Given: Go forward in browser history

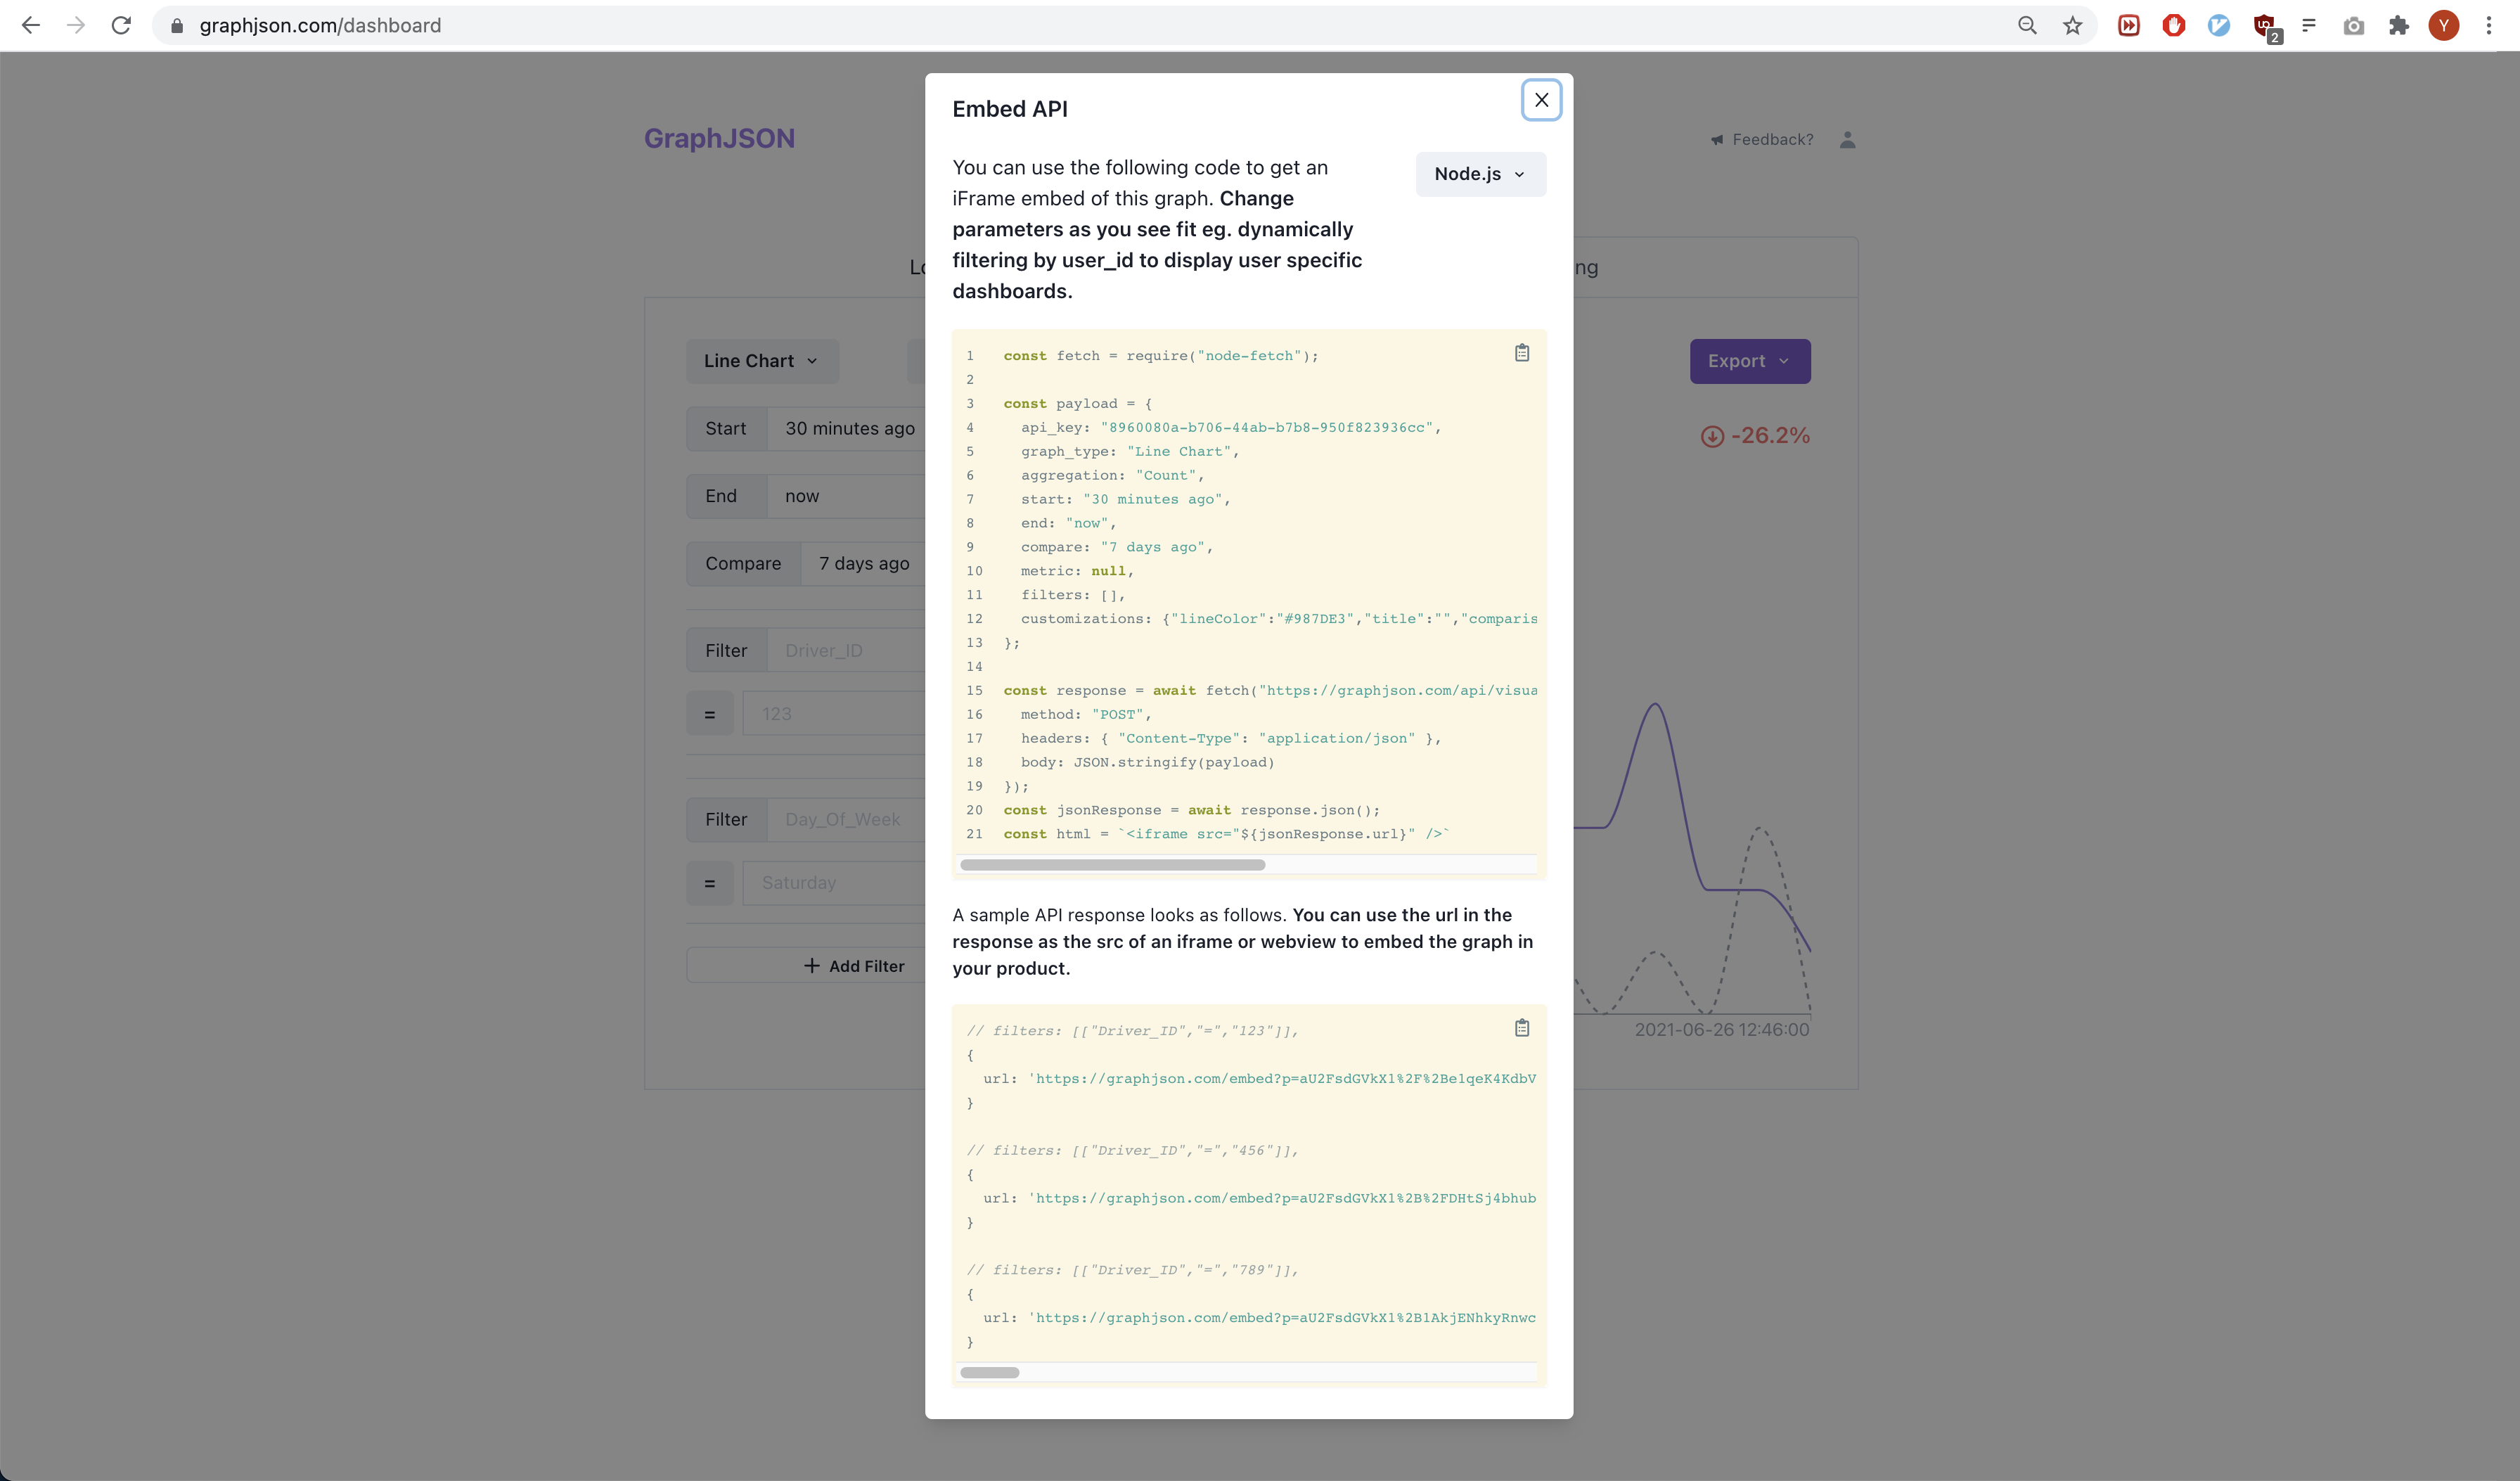Looking at the screenshot, I should pyautogui.click(x=76, y=26).
